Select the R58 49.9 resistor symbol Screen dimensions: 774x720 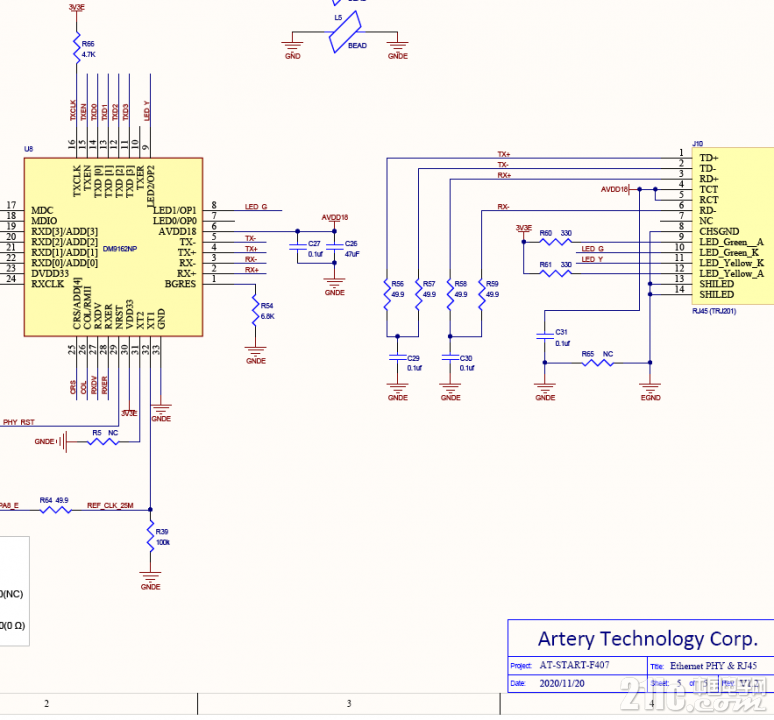[x=450, y=295]
